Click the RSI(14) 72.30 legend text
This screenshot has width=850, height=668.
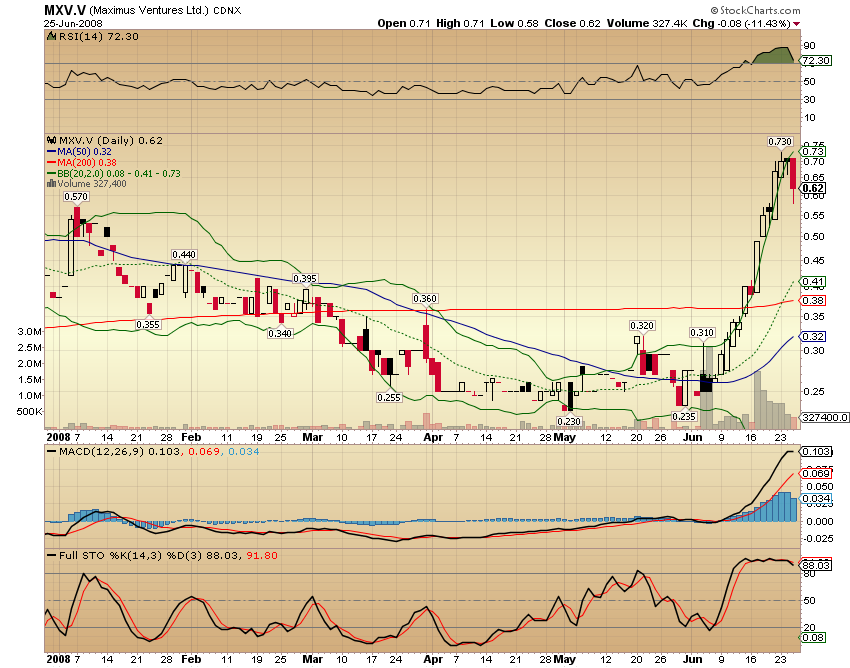point(99,36)
